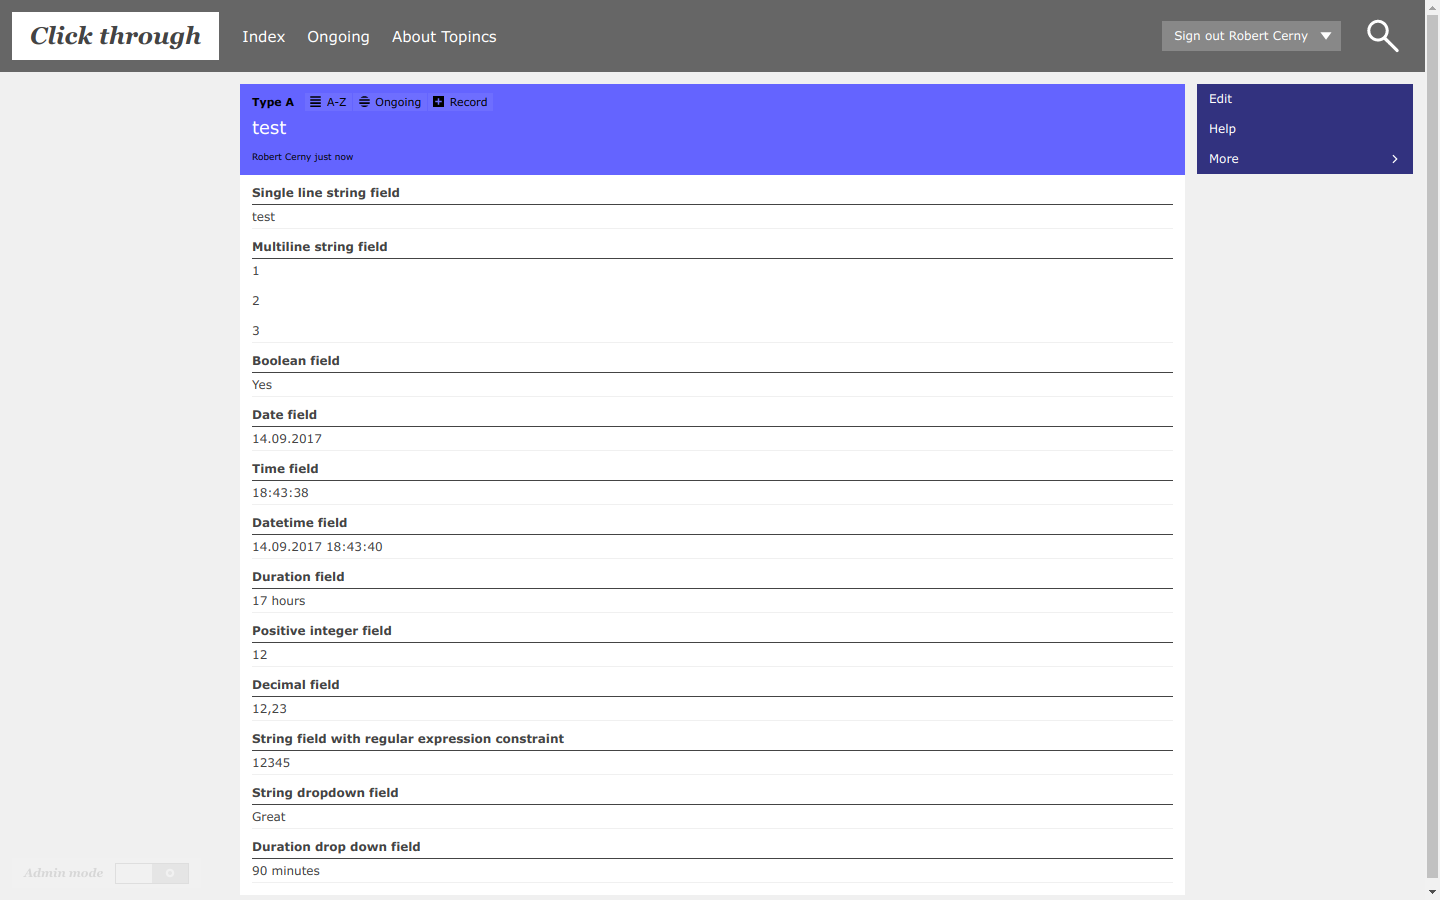Image resolution: width=1440 pixels, height=900 pixels.
Task: Open the Index page in navigation
Action: coord(263,37)
